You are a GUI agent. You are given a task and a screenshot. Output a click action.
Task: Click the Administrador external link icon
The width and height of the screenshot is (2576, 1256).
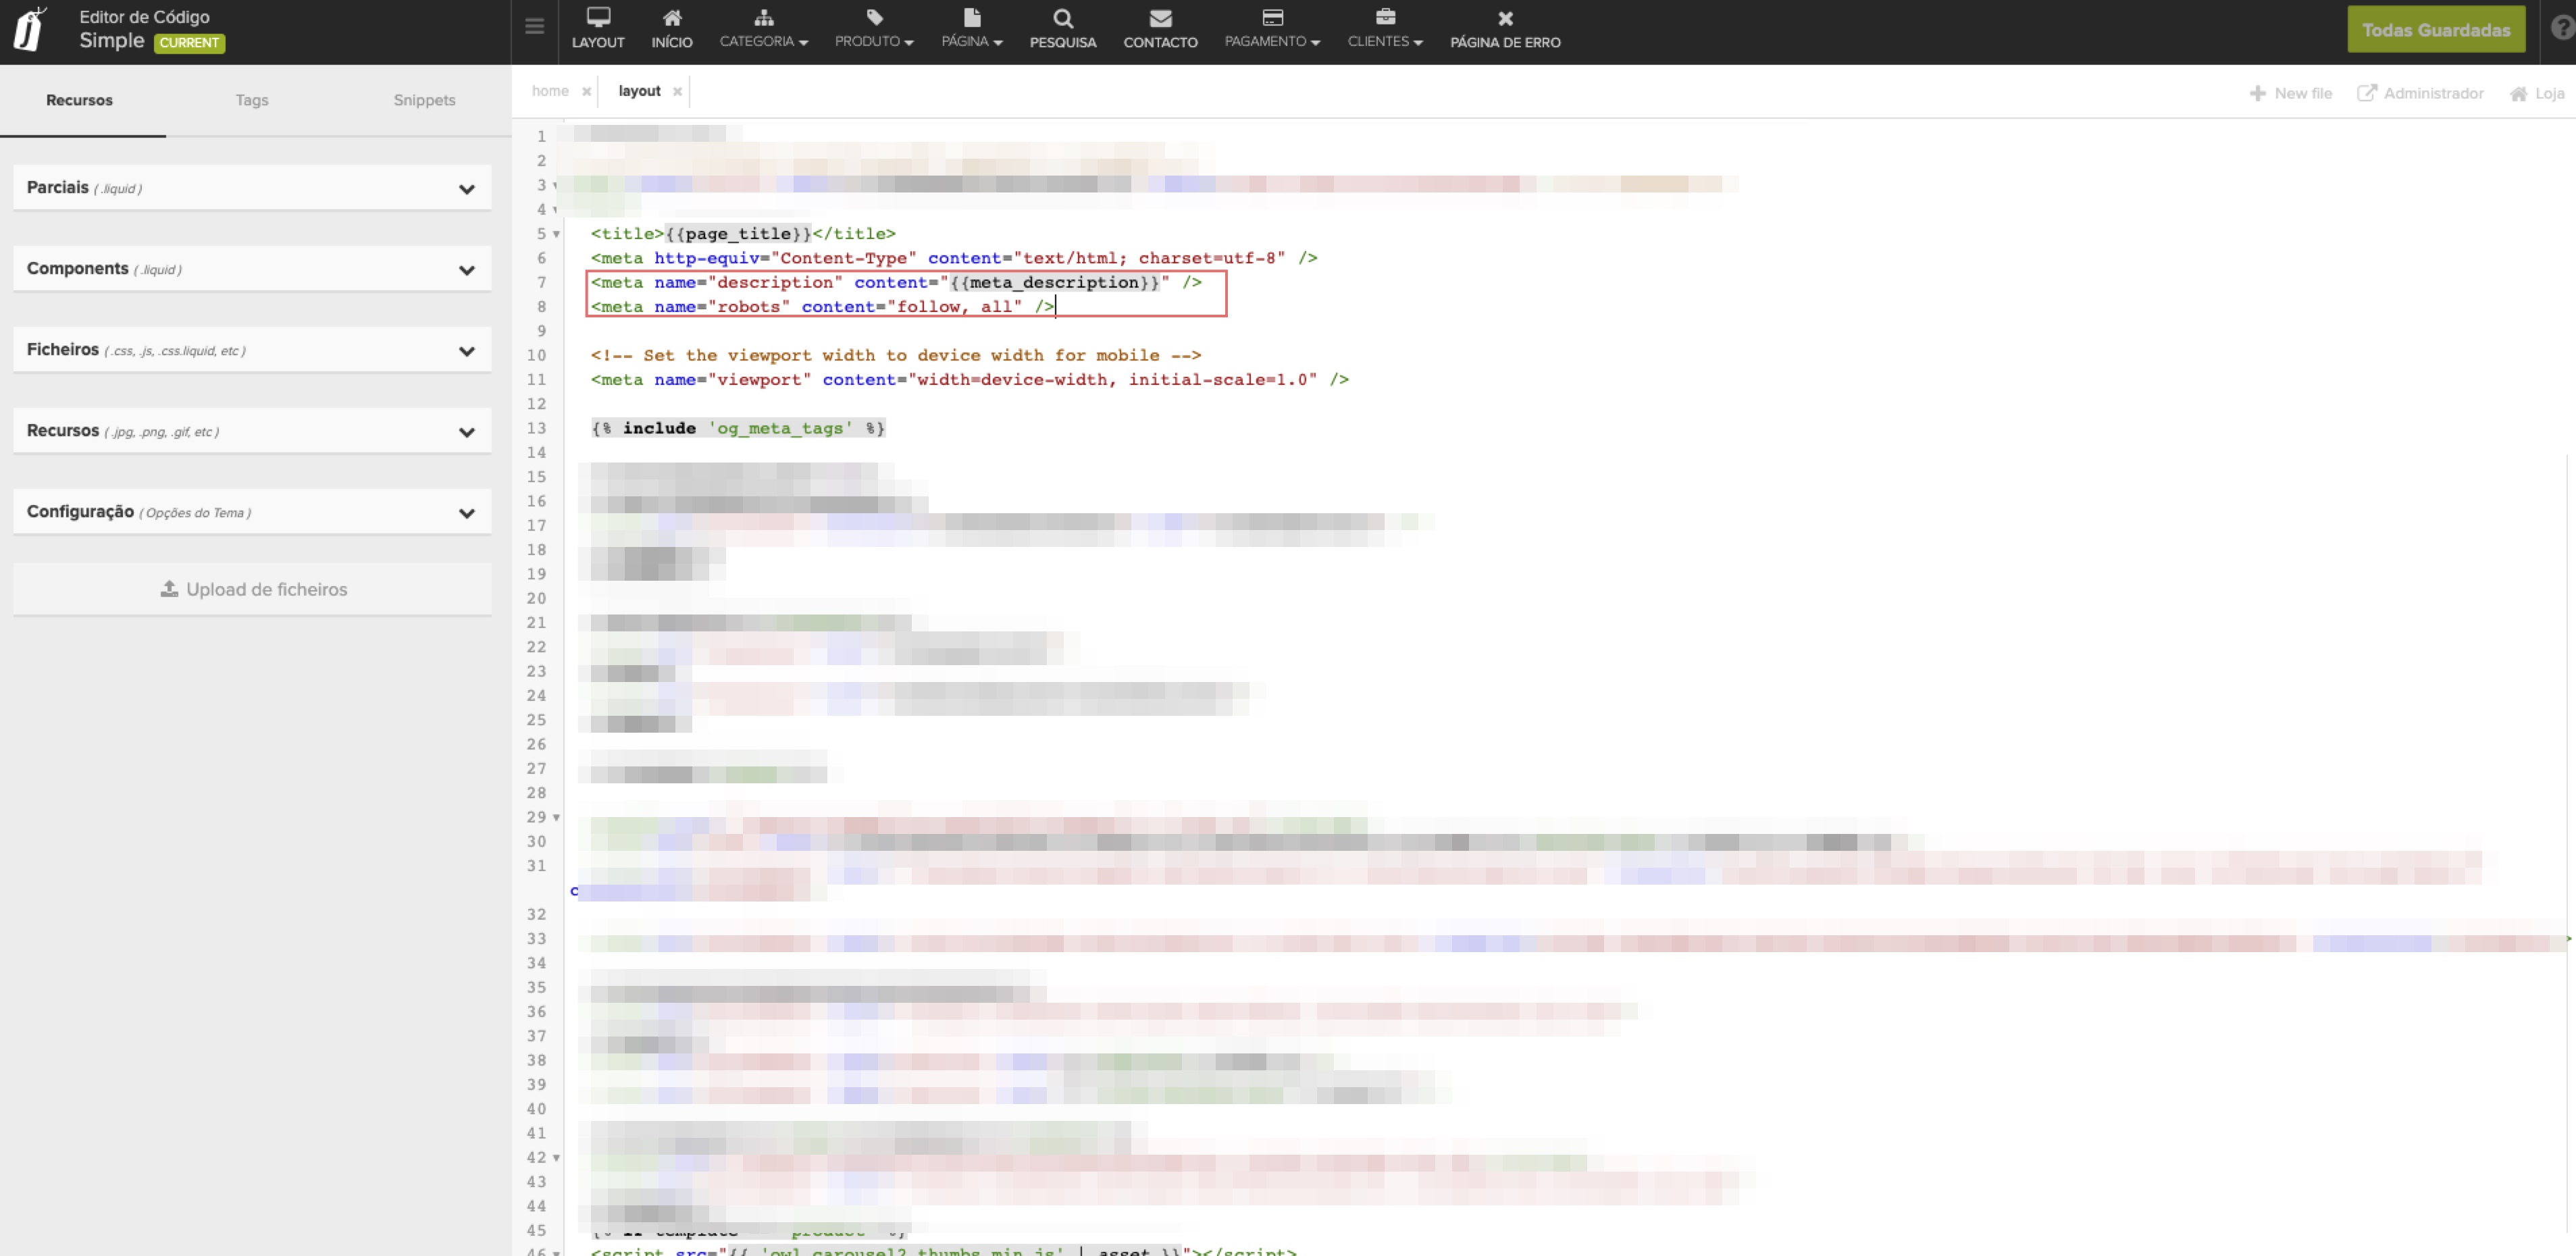click(x=2367, y=93)
